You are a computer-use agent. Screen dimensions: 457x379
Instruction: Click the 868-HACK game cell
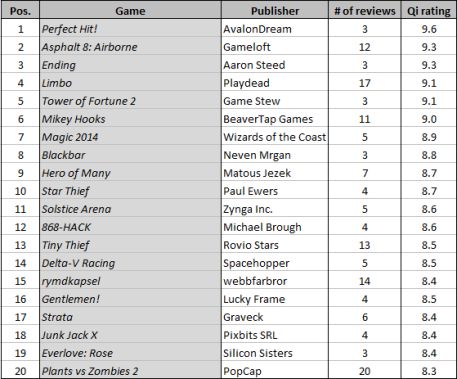[130, 227]
